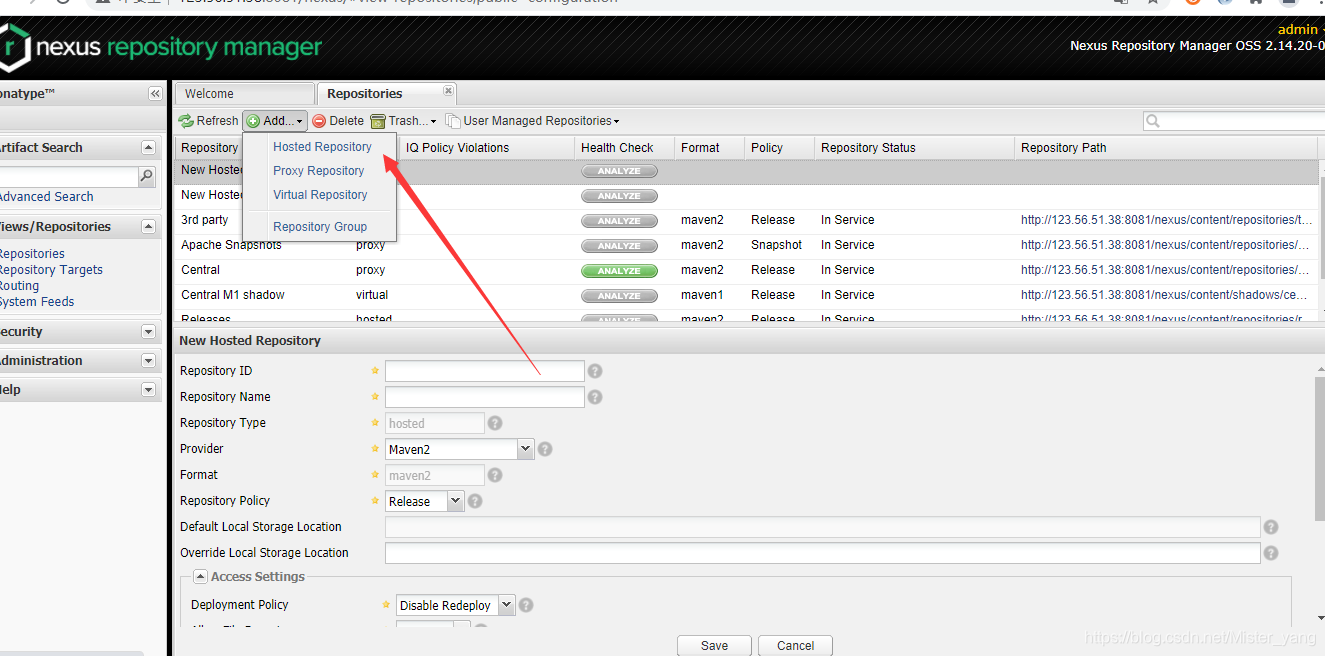The width and height of the screenshot is (1325, 656).
Task: Click Analyze button for Central row
Action: 619,271
